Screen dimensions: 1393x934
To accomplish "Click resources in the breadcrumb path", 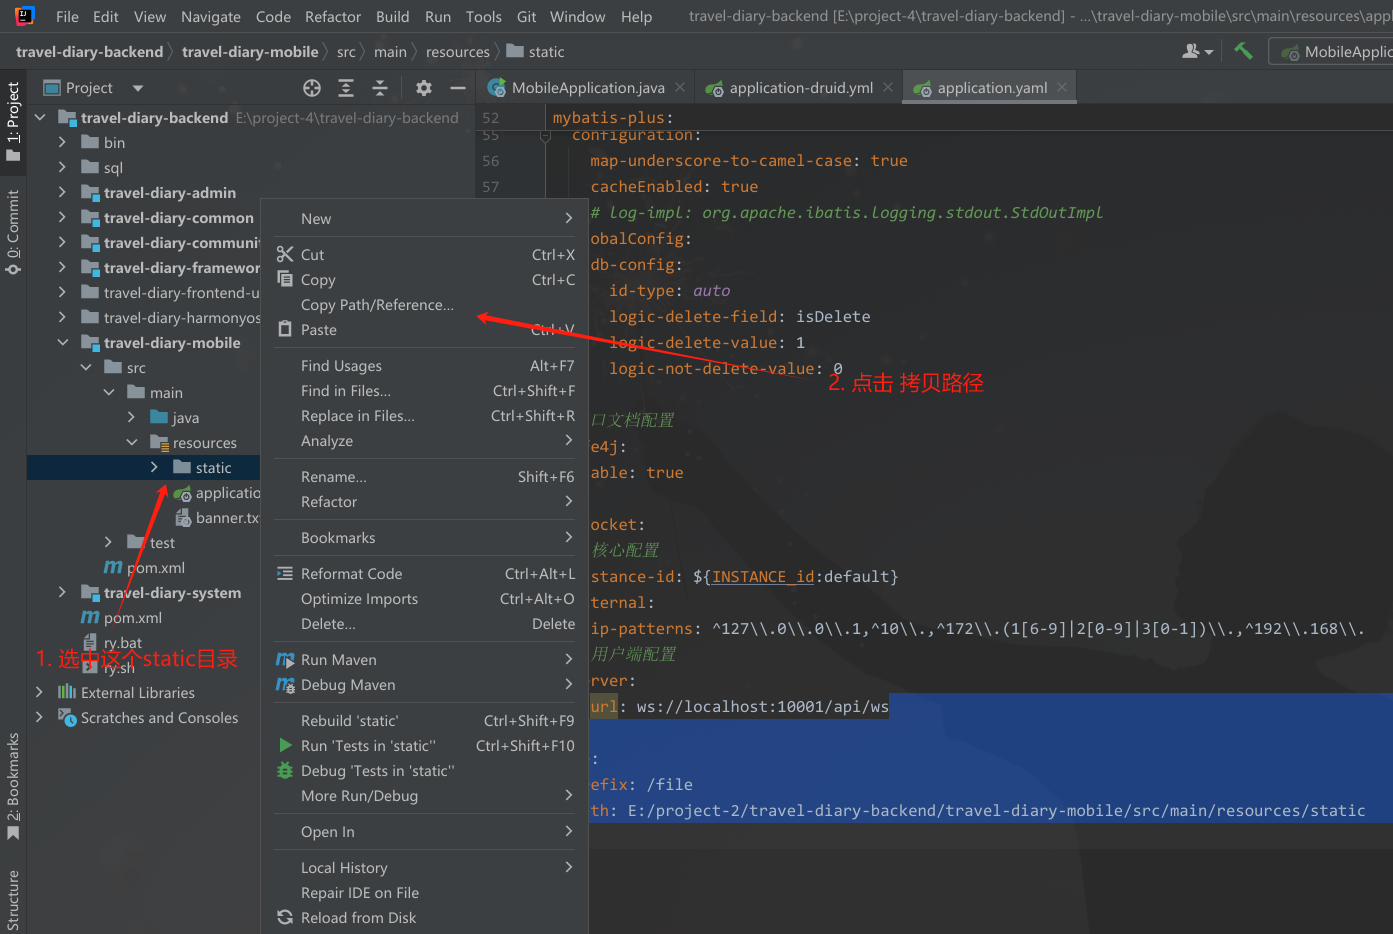I will pos(457,52).
